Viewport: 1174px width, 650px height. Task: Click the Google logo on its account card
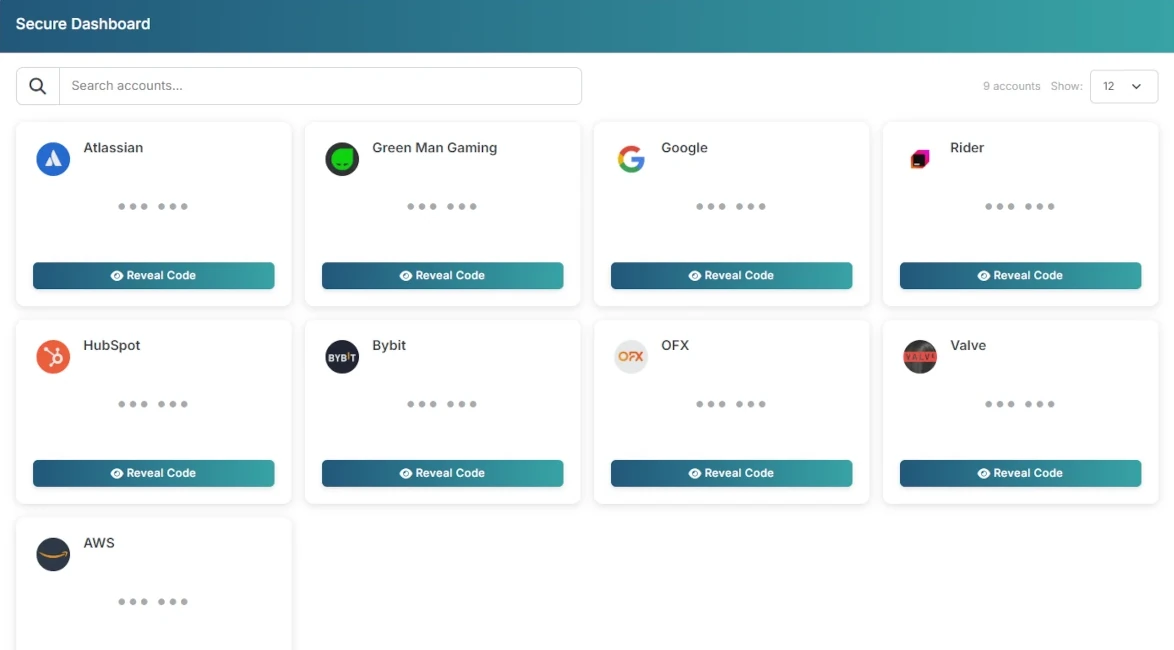point(631,158)
